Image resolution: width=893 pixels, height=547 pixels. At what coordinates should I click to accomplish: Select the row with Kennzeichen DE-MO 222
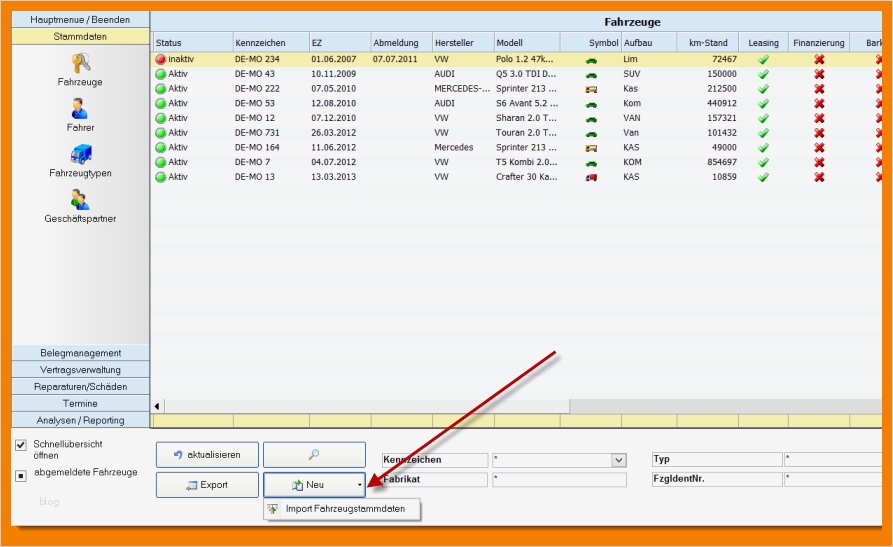516,89
